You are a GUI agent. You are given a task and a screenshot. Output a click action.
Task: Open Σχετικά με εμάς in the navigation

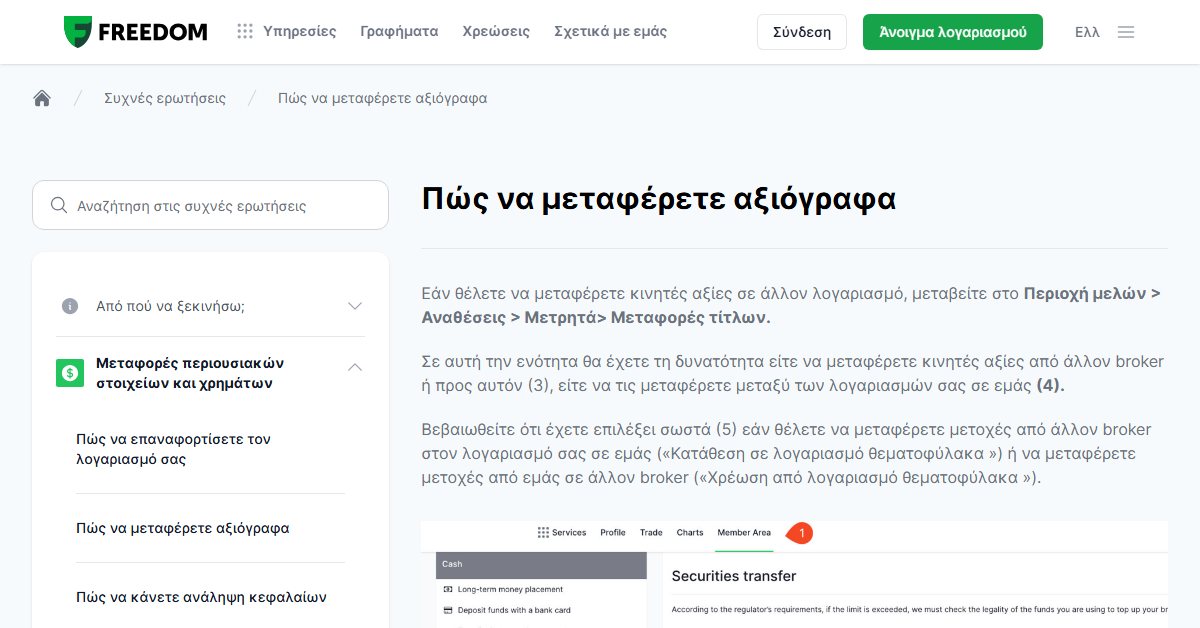(610, 31)
